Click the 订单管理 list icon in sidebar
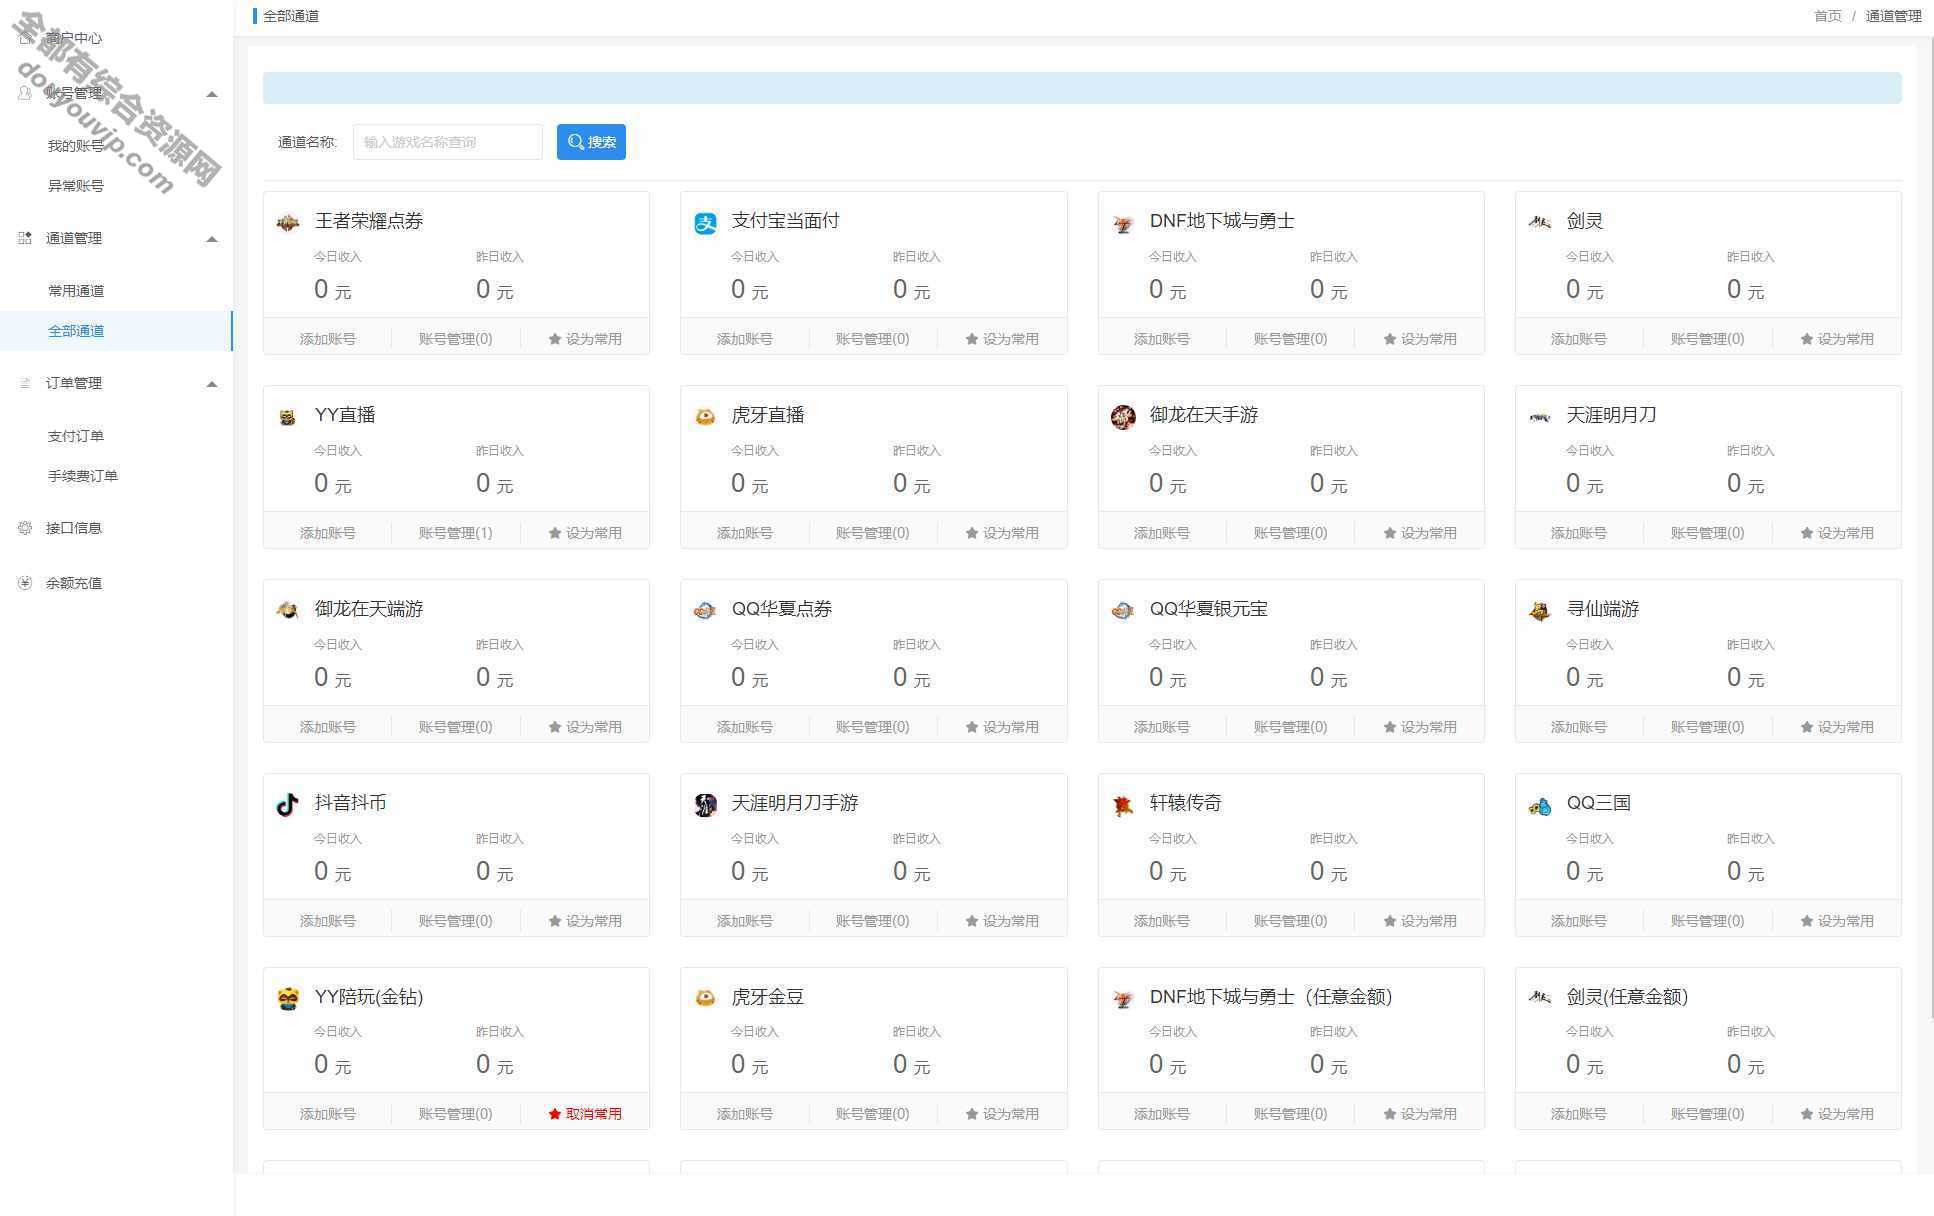The width and height of the screenshot is (1934, 1216). click(x=25, y=383)
